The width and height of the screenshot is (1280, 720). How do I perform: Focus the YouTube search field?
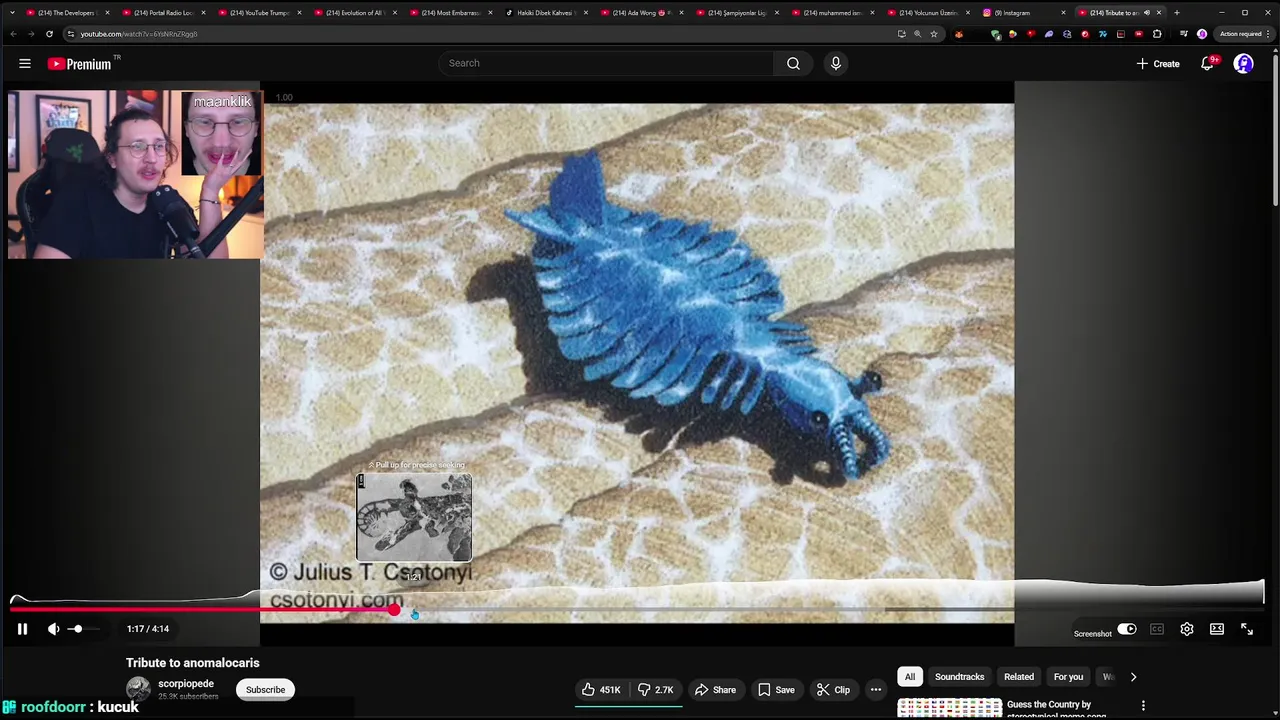(606, 63)
